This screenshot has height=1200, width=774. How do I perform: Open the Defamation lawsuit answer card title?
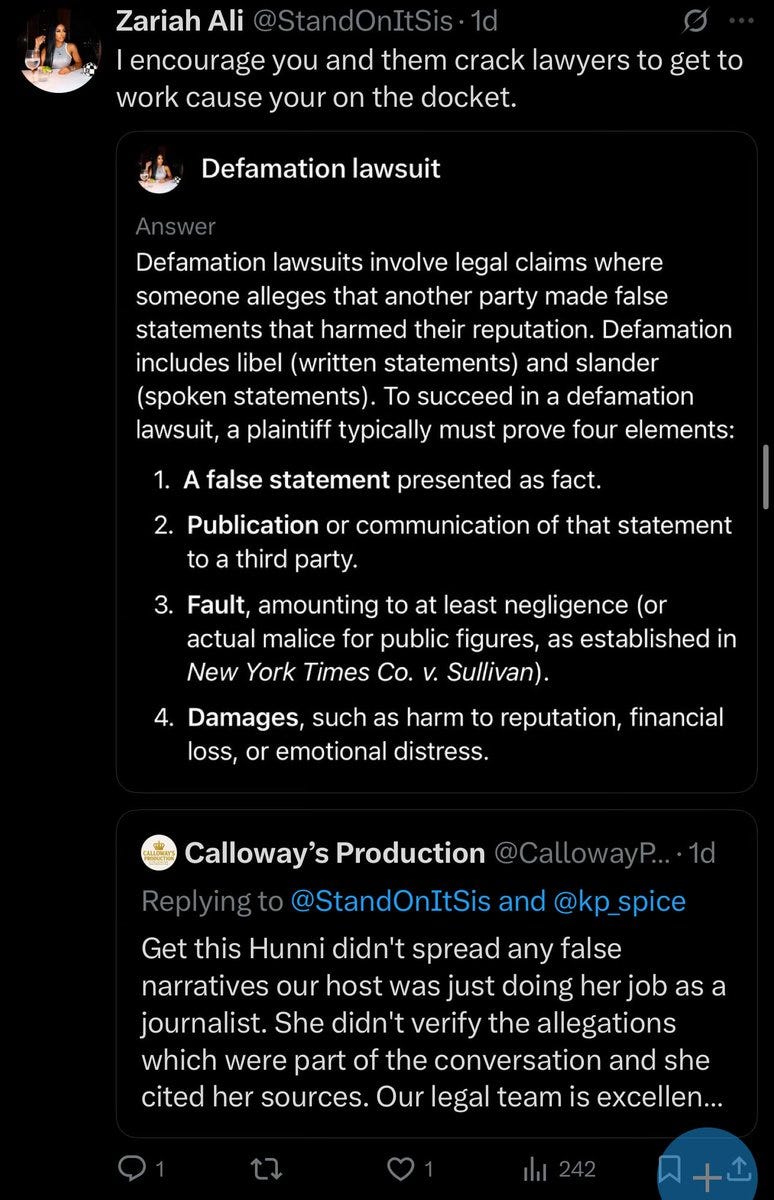pos(320,168)
